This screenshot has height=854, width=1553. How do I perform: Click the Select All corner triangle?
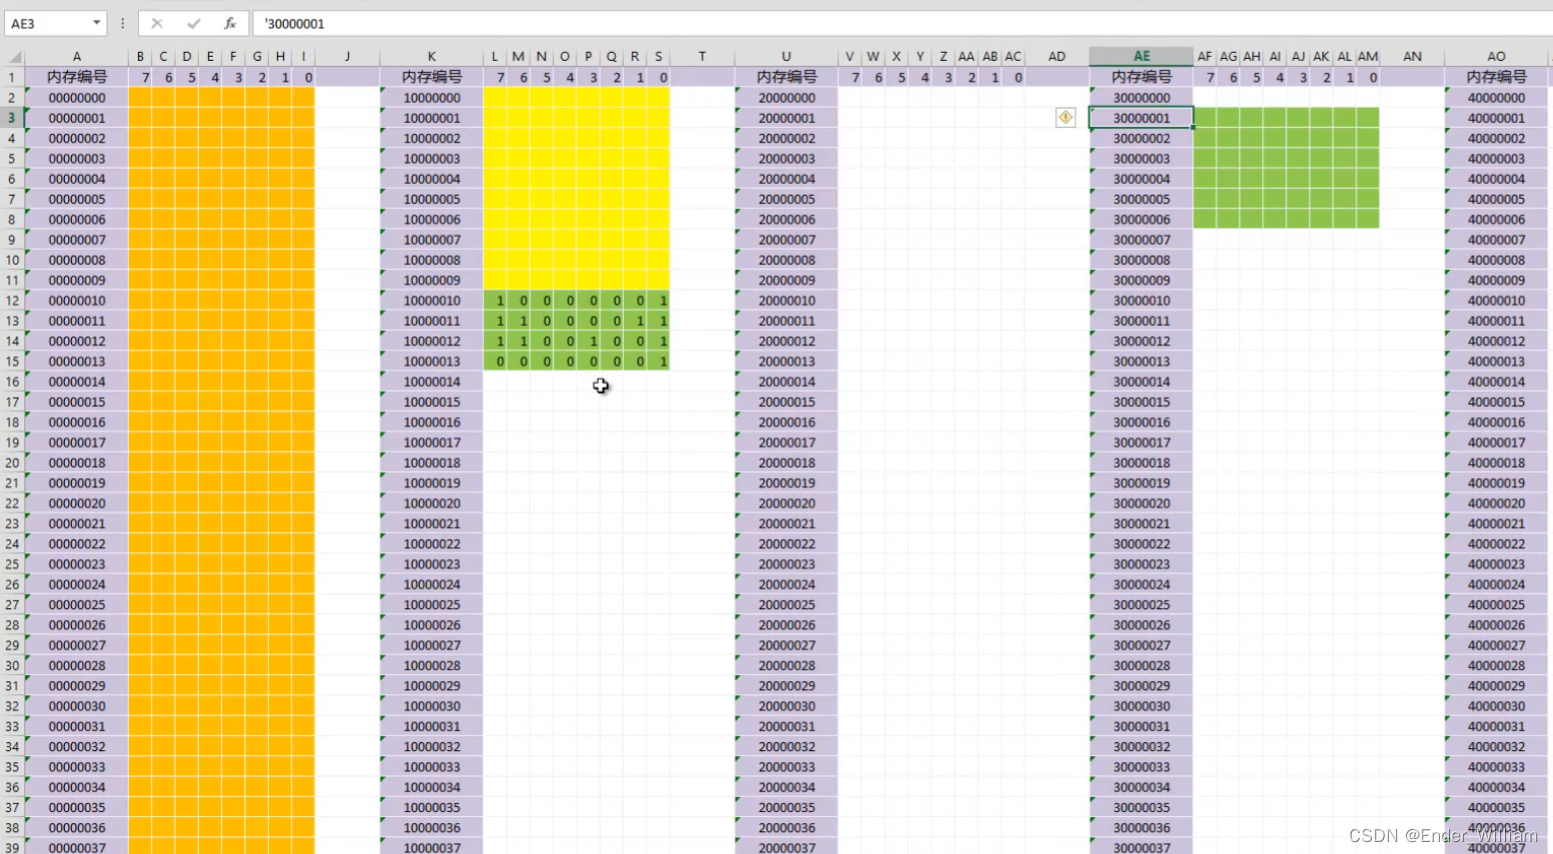[x=14, y=57]
